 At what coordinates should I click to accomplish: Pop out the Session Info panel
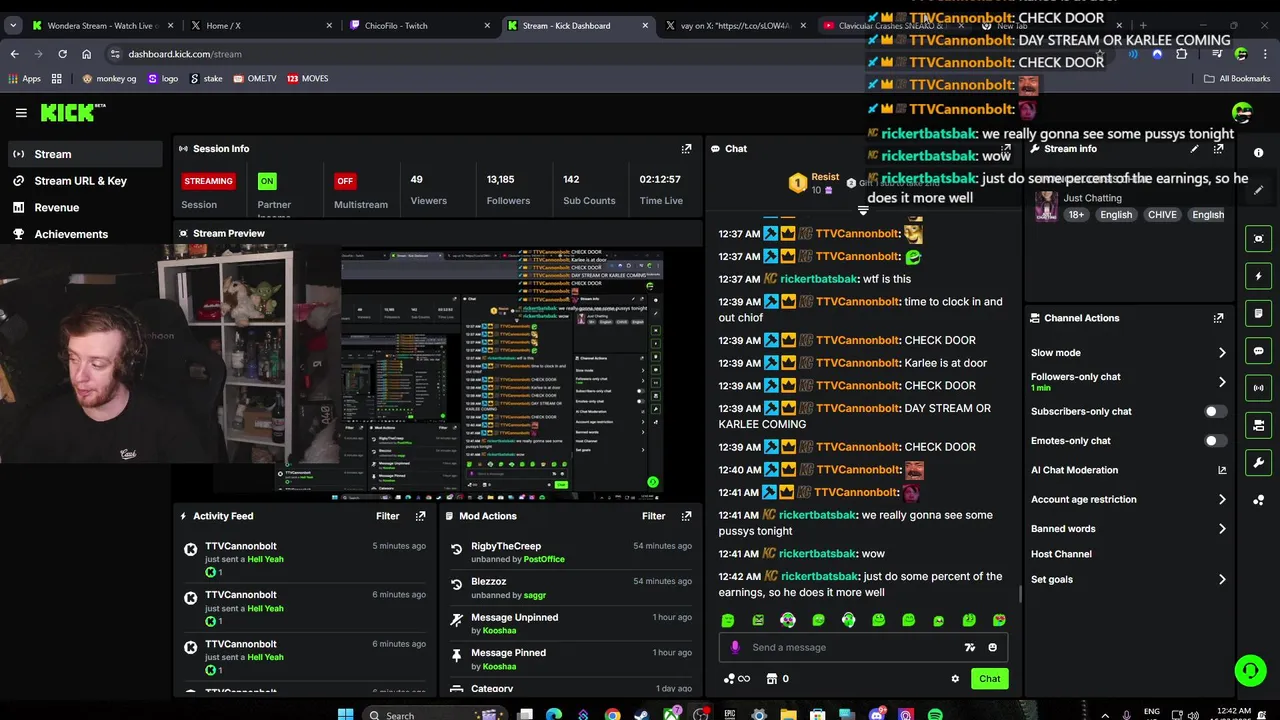[x=686, y=148]
